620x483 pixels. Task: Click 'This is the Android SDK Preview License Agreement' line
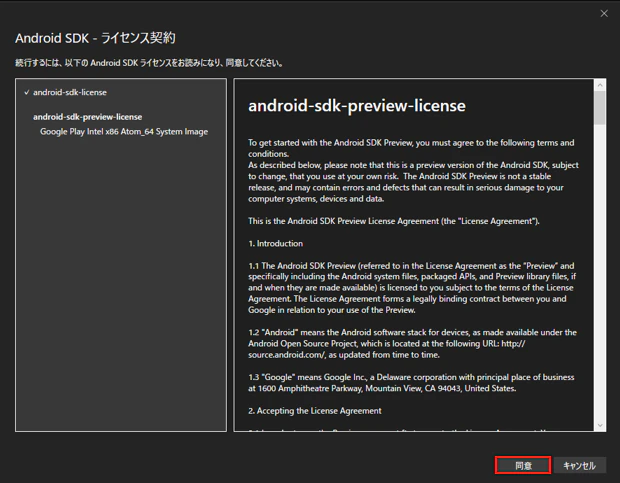[x=394, y=221]
